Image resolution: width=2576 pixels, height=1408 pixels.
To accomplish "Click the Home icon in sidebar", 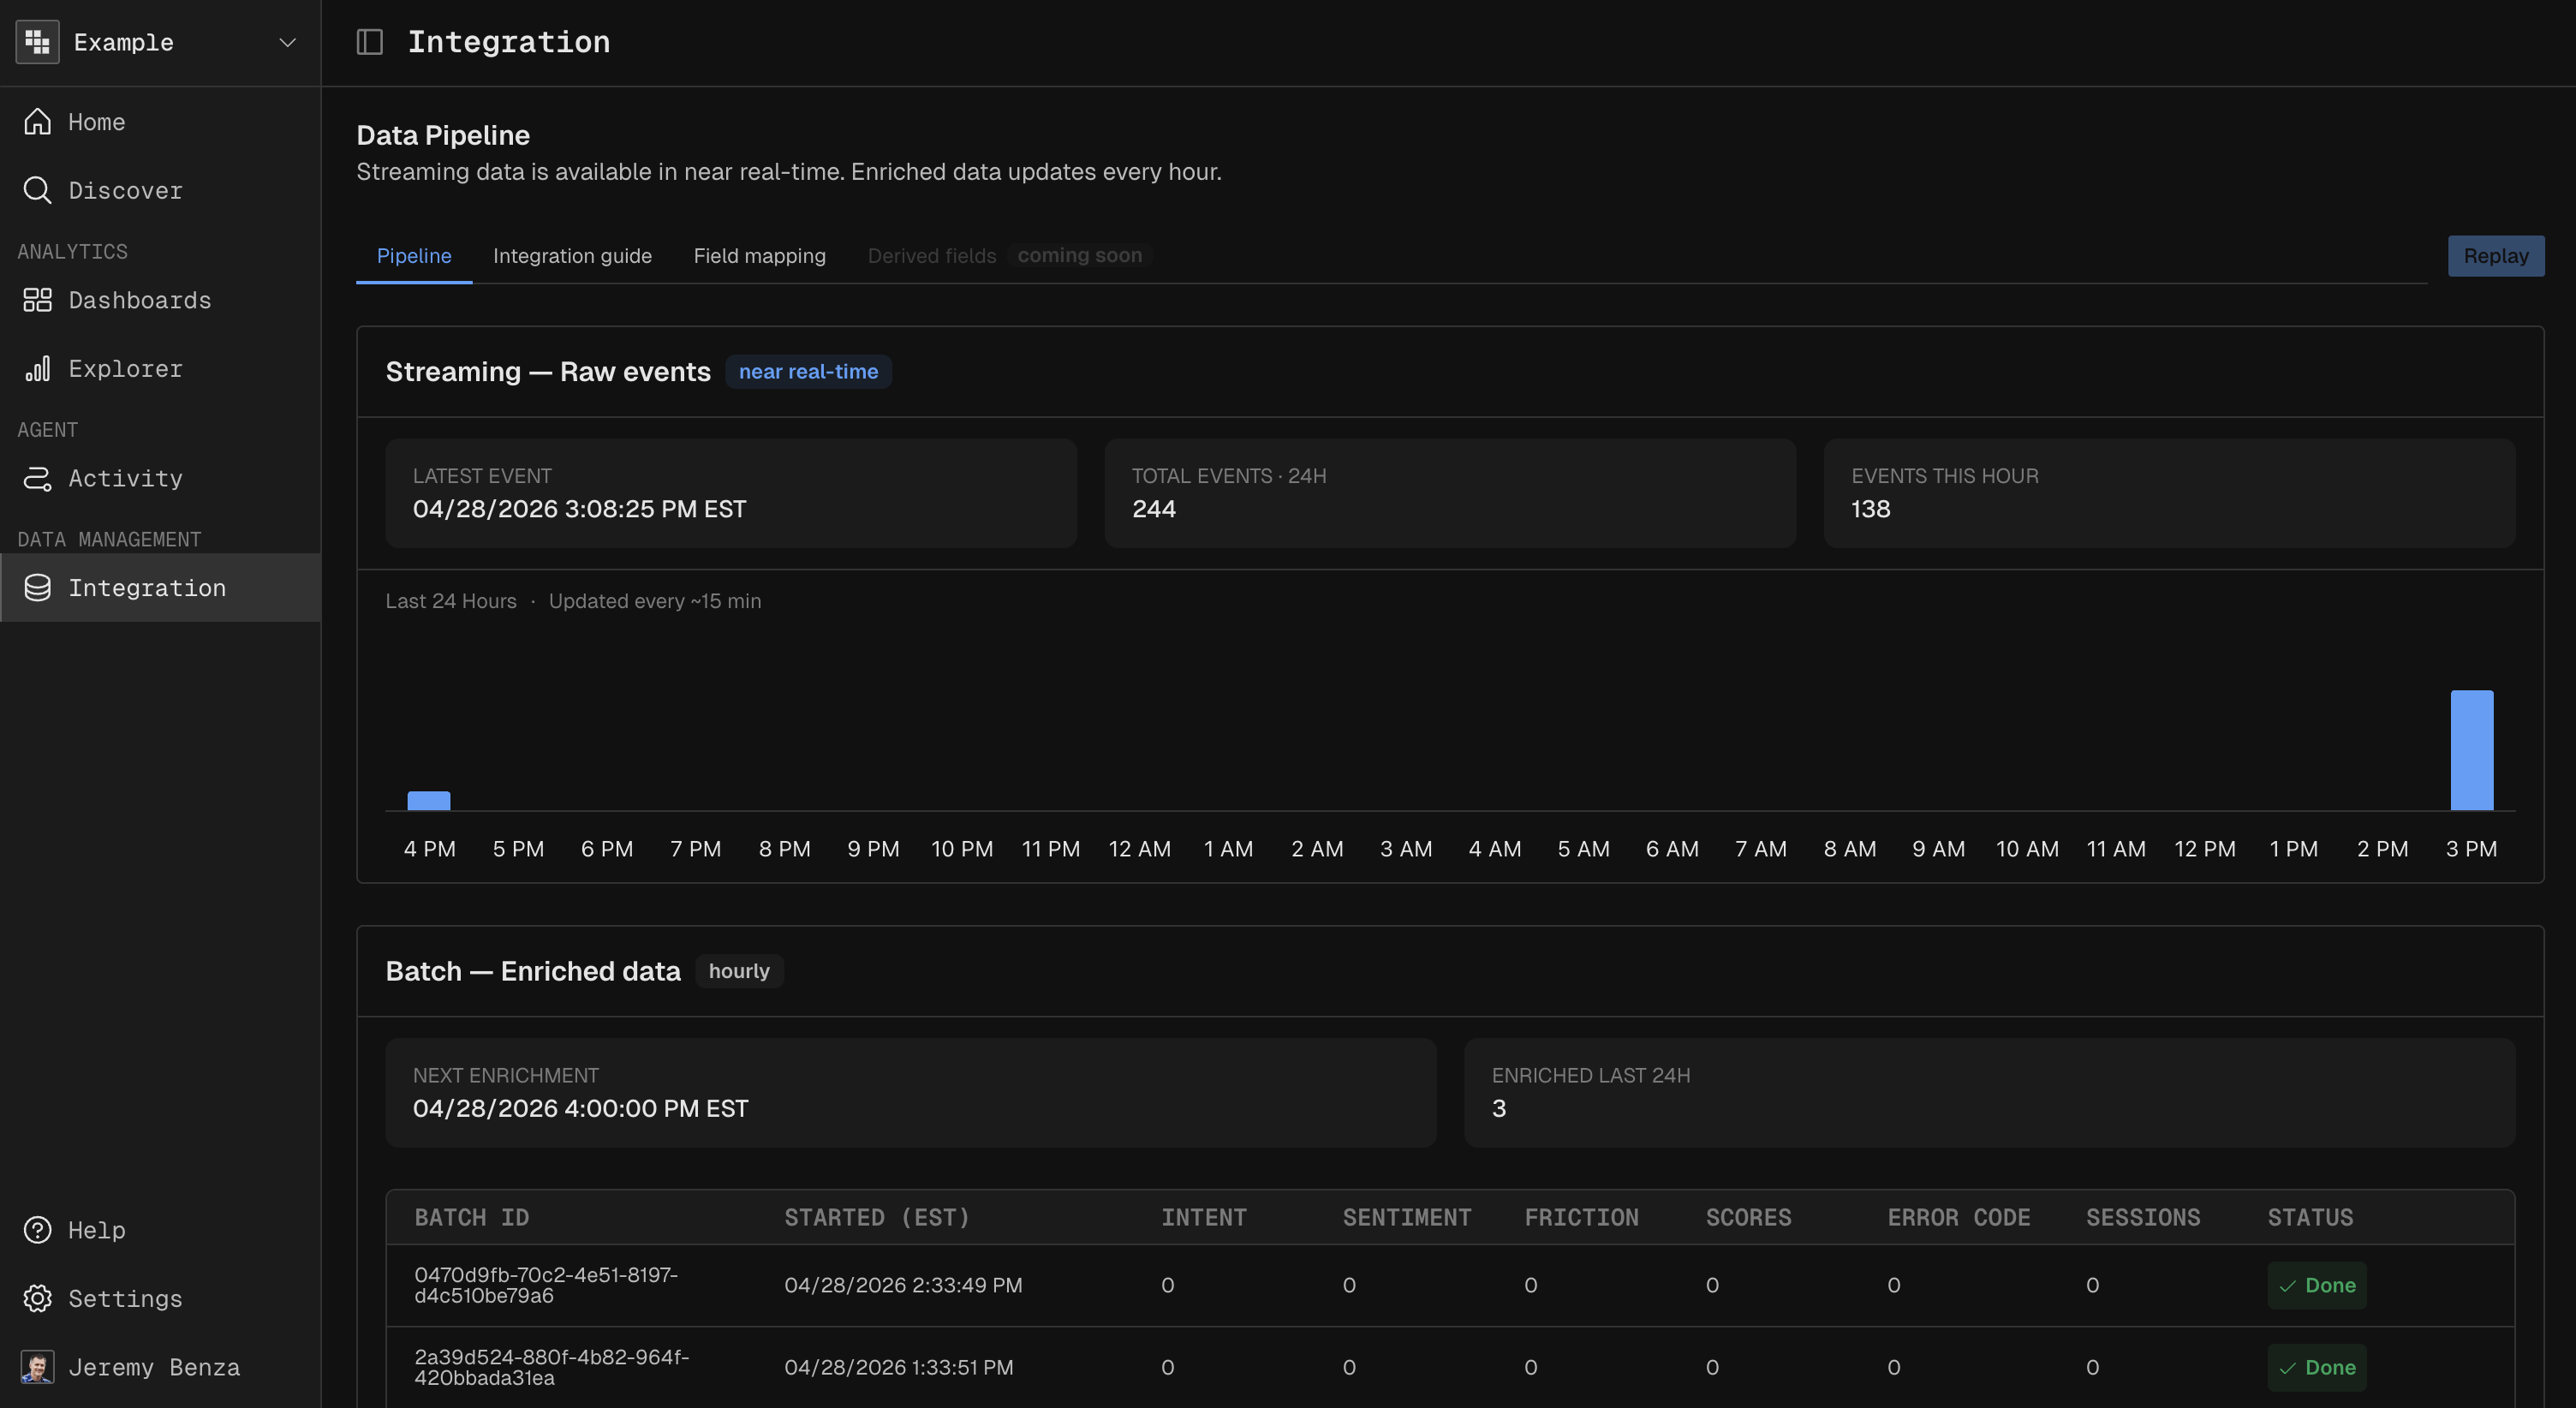I will click(x=37, y=122).
